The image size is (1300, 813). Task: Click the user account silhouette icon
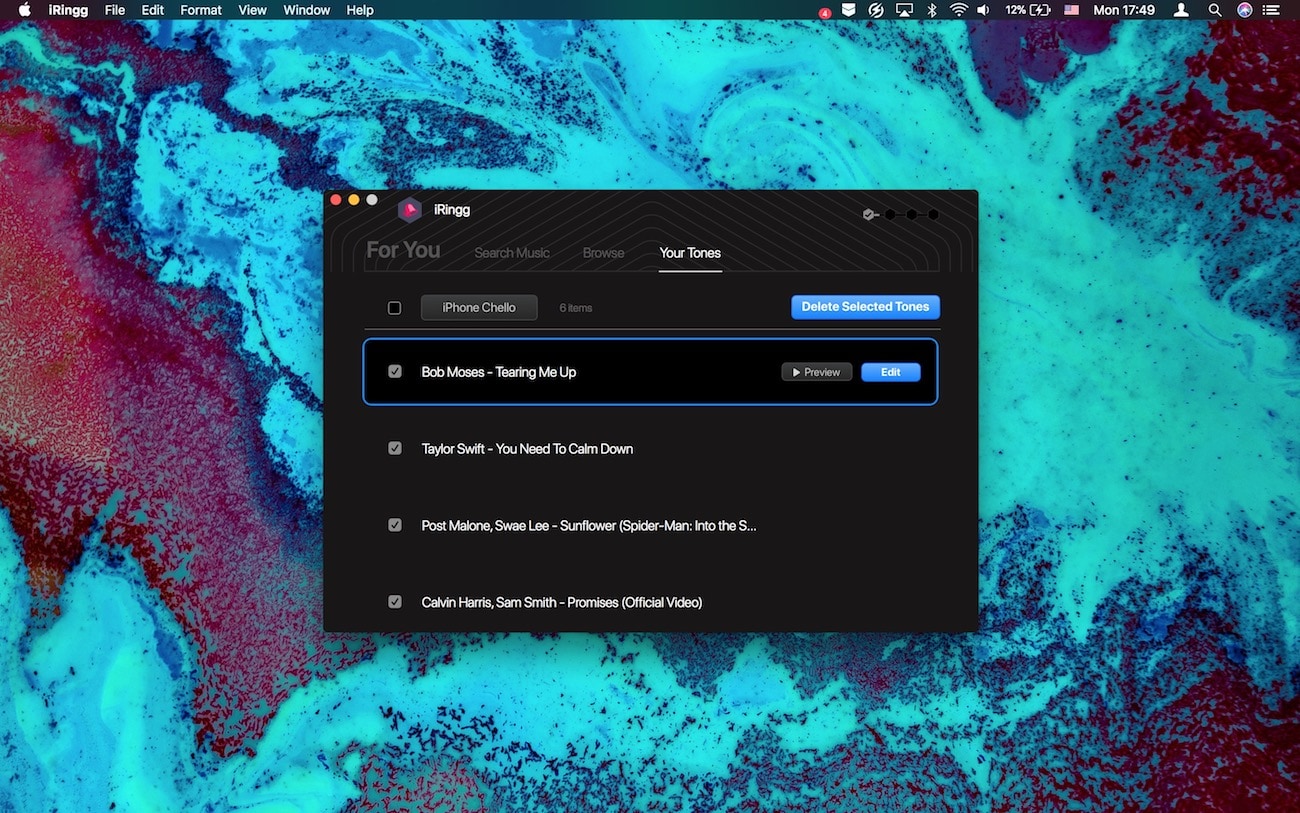point(1181,10)
